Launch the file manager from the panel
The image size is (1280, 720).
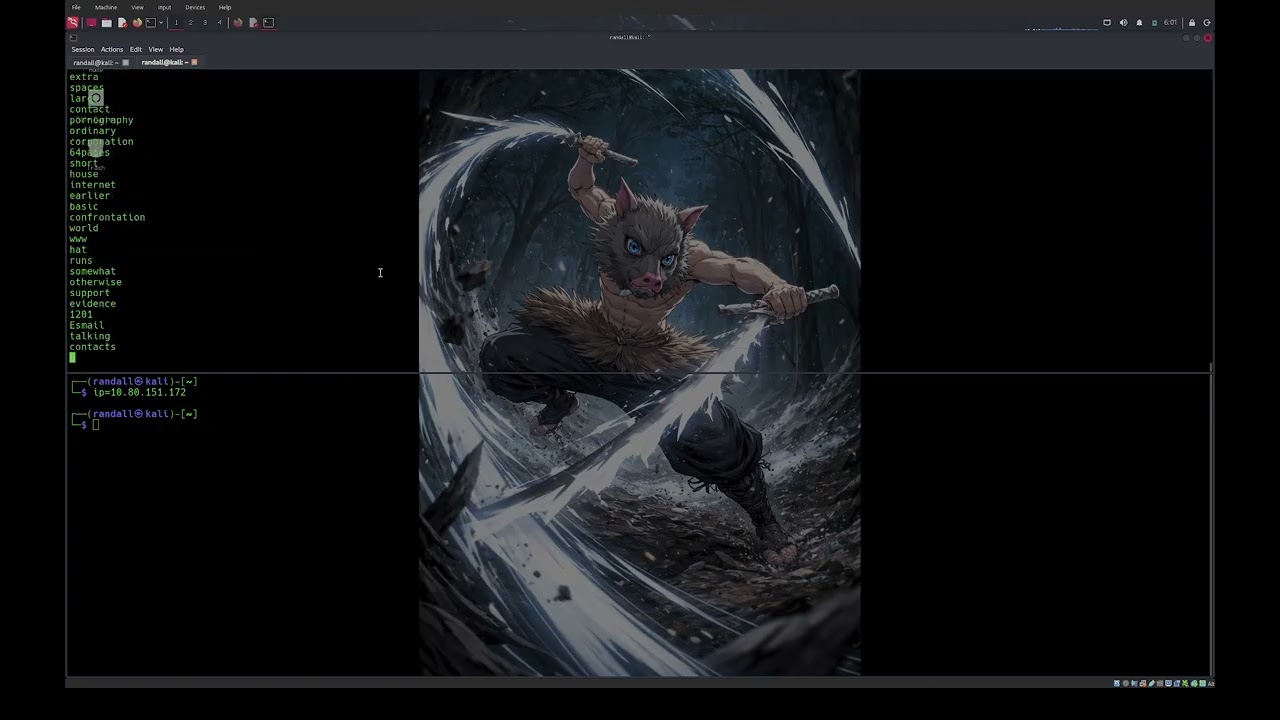click(x=107, y=22)
